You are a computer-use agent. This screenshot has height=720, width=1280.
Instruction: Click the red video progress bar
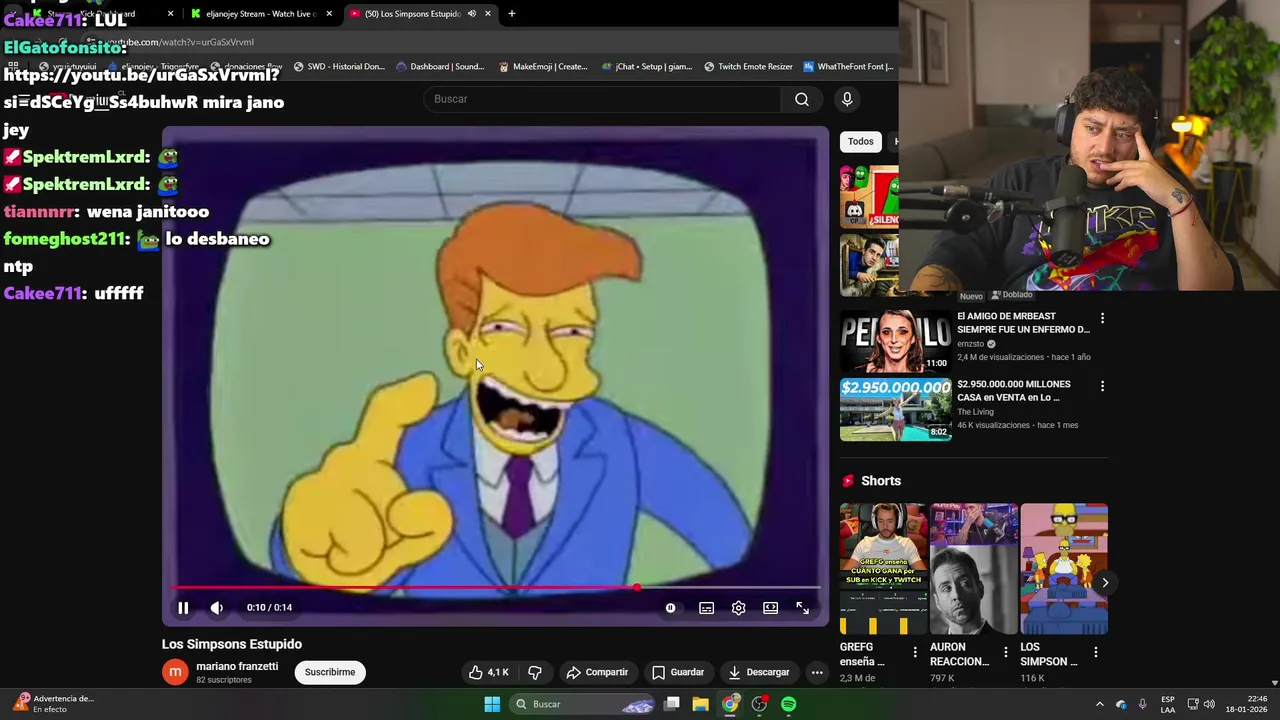click(496, 588)
